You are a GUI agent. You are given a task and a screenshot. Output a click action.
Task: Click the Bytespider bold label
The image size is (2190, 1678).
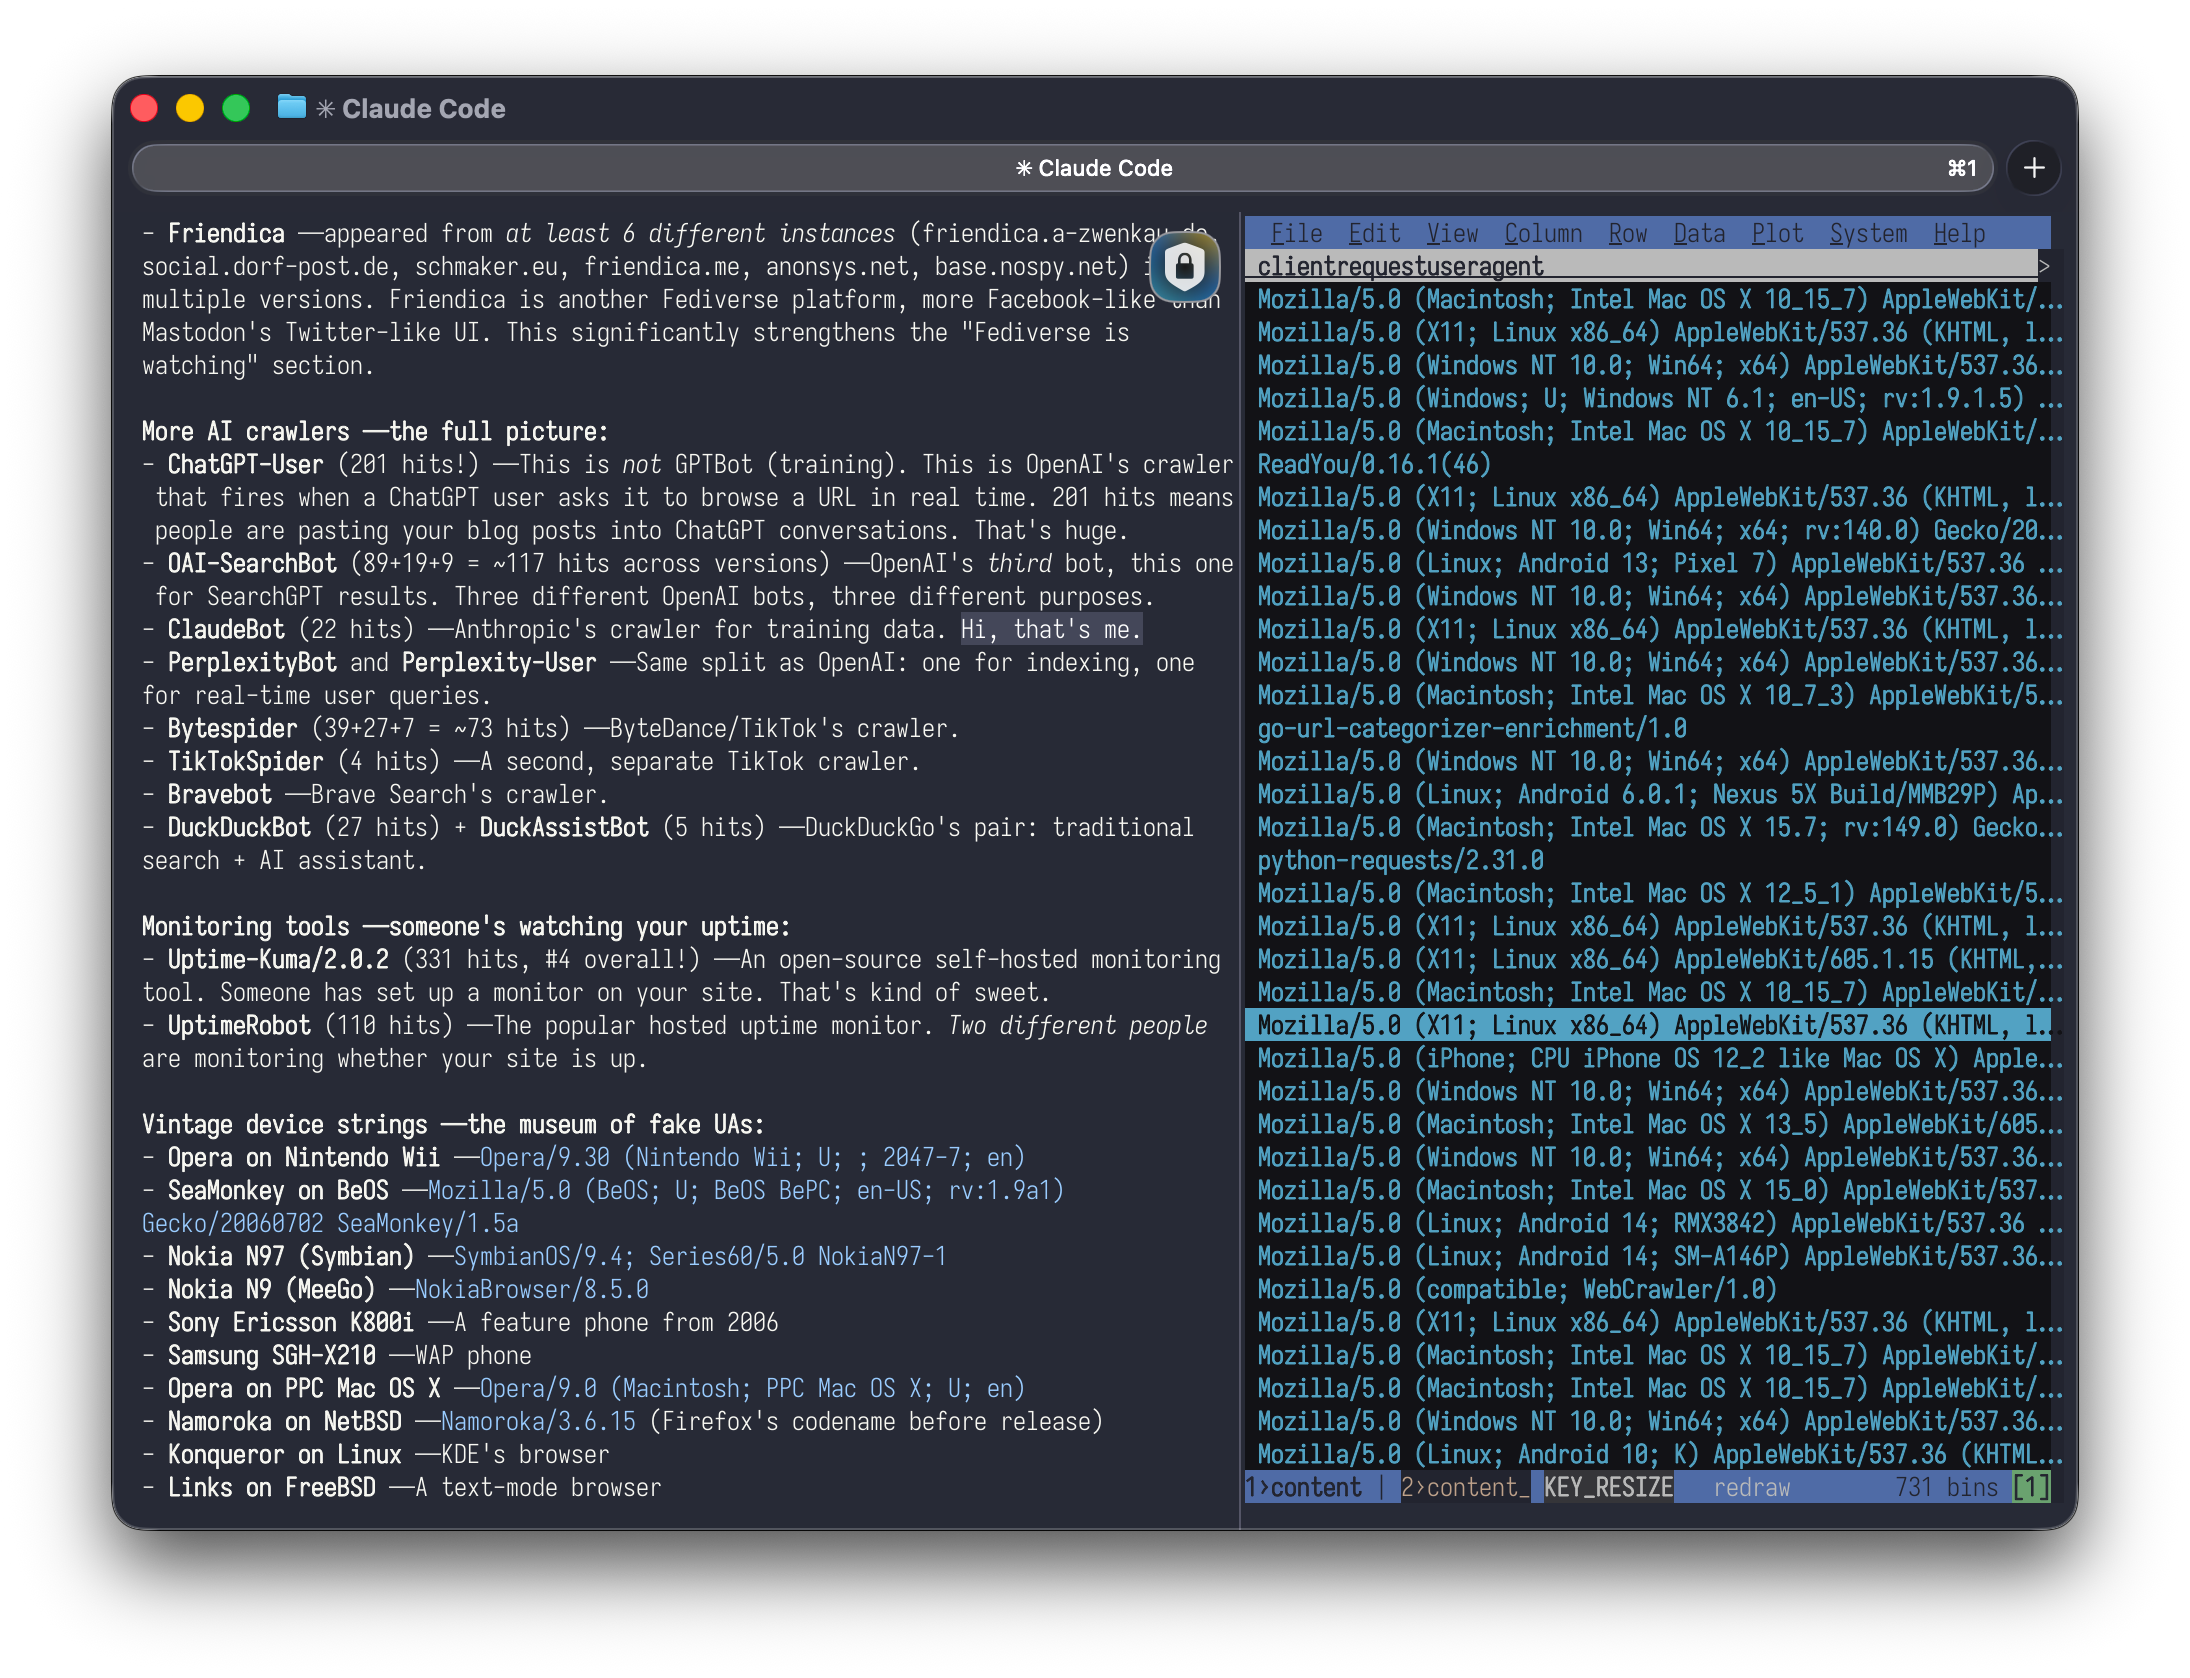(232, 728)
